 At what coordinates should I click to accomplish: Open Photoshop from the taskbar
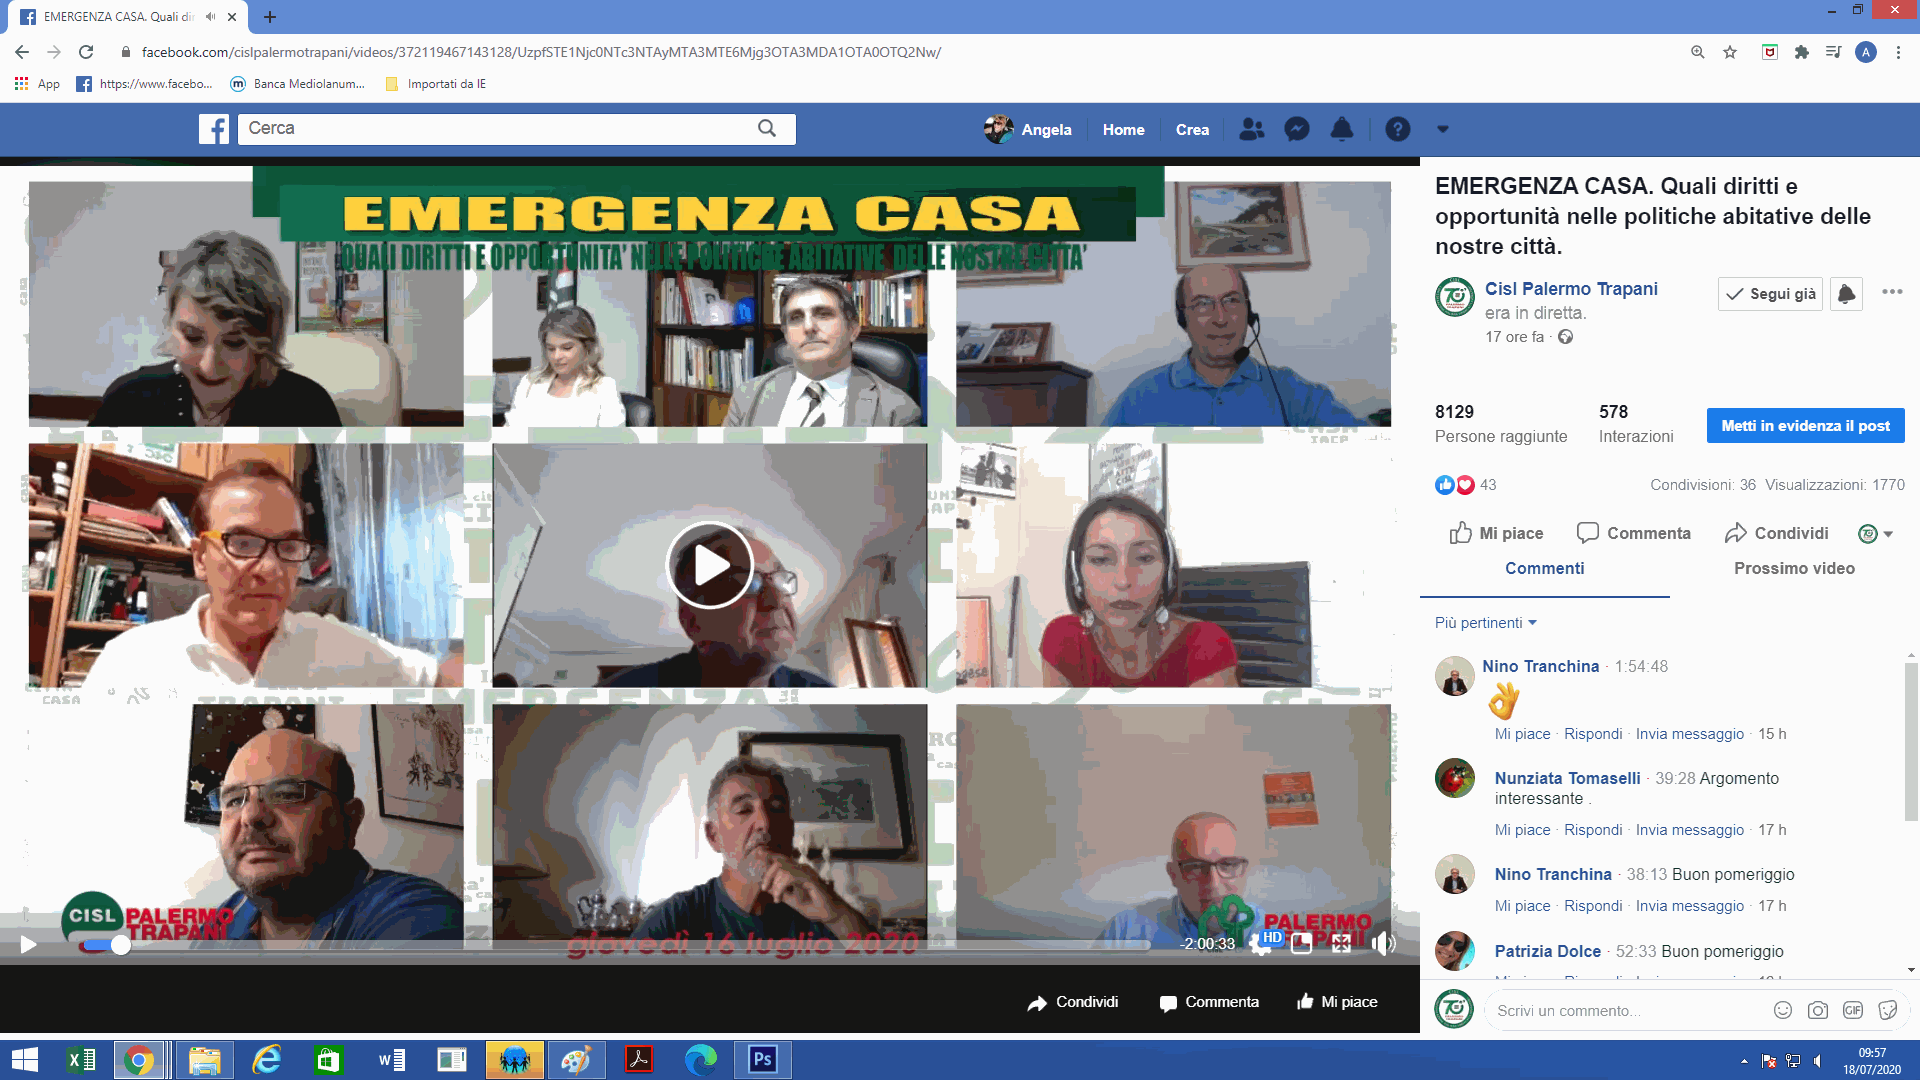[763, 1060]
